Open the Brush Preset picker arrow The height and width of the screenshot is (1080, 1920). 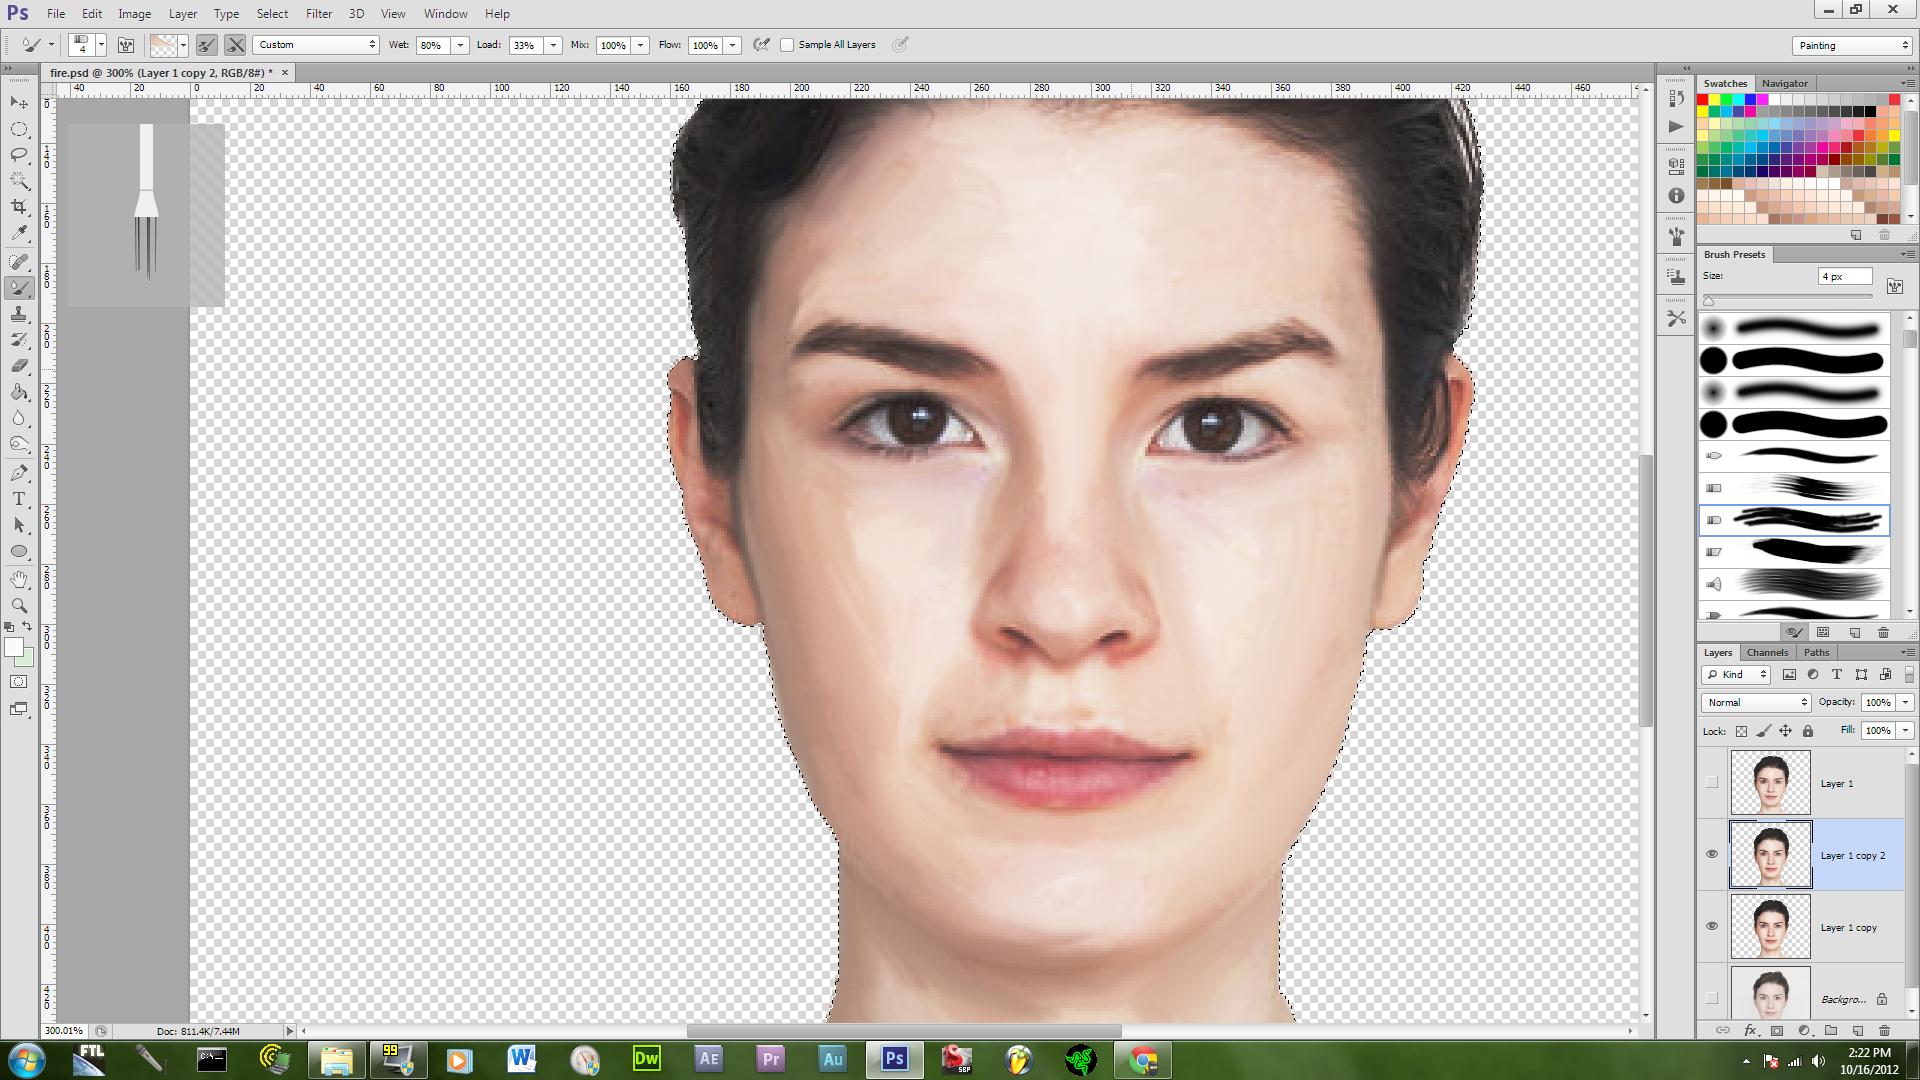click(x=101, y=45)
